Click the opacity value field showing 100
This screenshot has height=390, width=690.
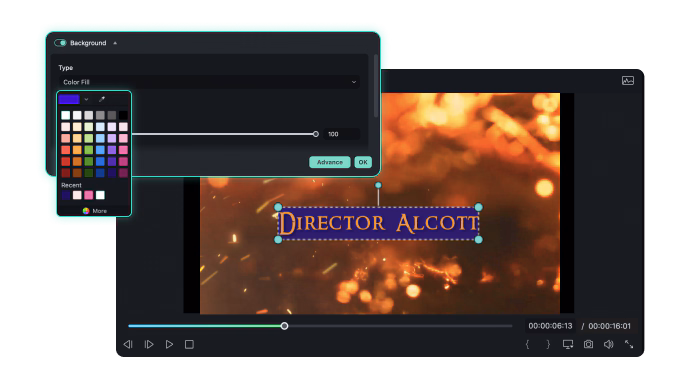click(341, 134)
